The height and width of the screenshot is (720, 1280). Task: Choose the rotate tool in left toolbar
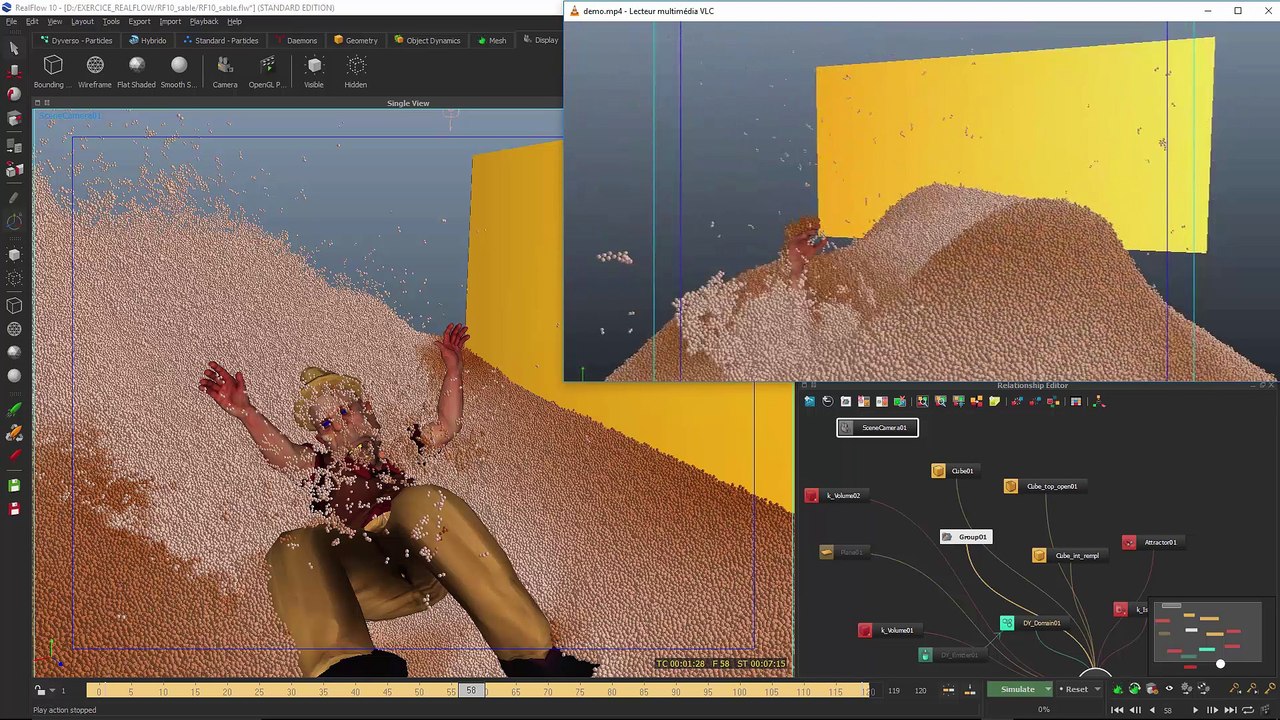coord(14,94)
